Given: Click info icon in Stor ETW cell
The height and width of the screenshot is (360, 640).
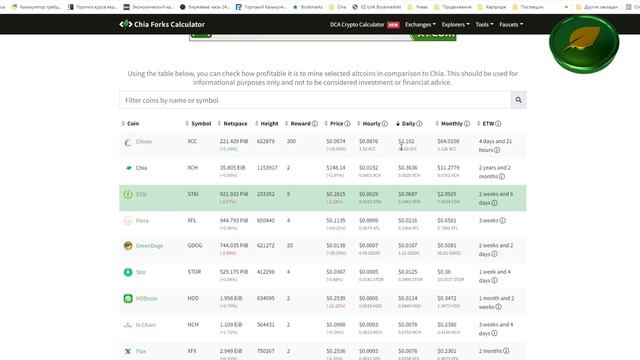Looking at the screenshot, I should point(494,280).
